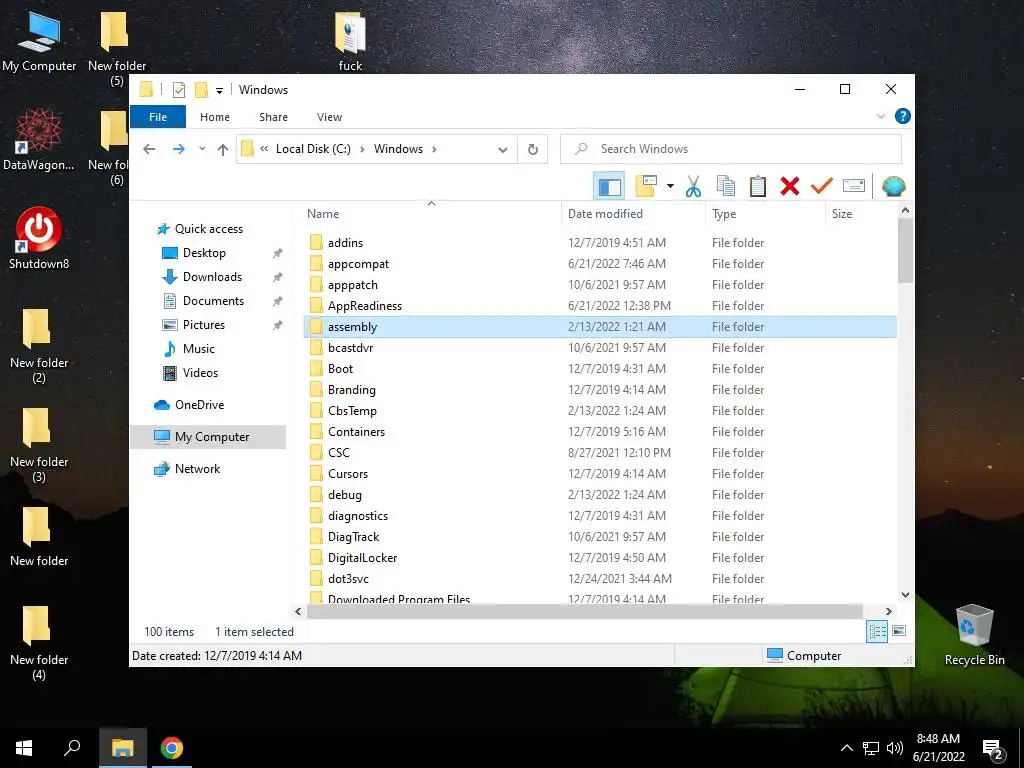Select the Shutdown8 desktop icon
The image size is (1024, 768).
(x=39, y=239)
